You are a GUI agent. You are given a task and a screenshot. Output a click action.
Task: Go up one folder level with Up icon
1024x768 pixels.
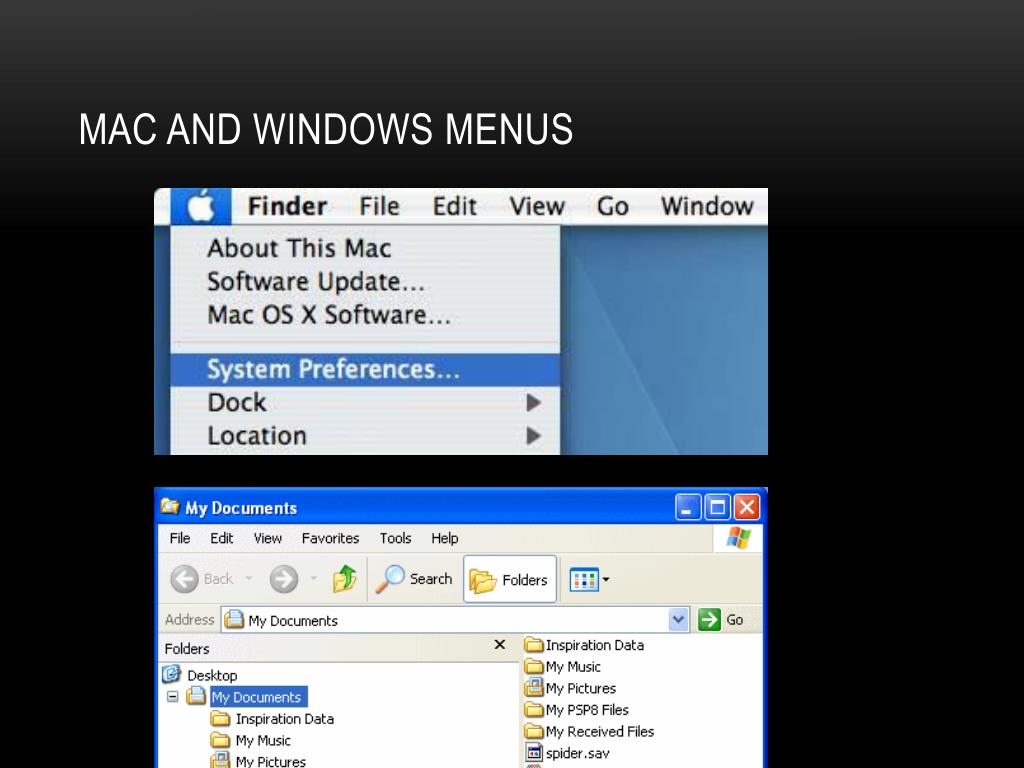coord(344,579)
